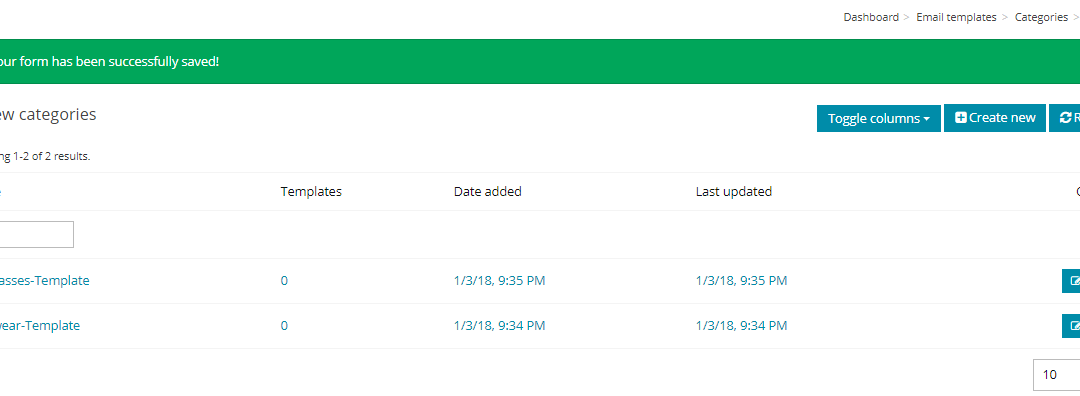Click Date added column header
This screenshot has width=1080, height=396.
(x=488, y=191)
